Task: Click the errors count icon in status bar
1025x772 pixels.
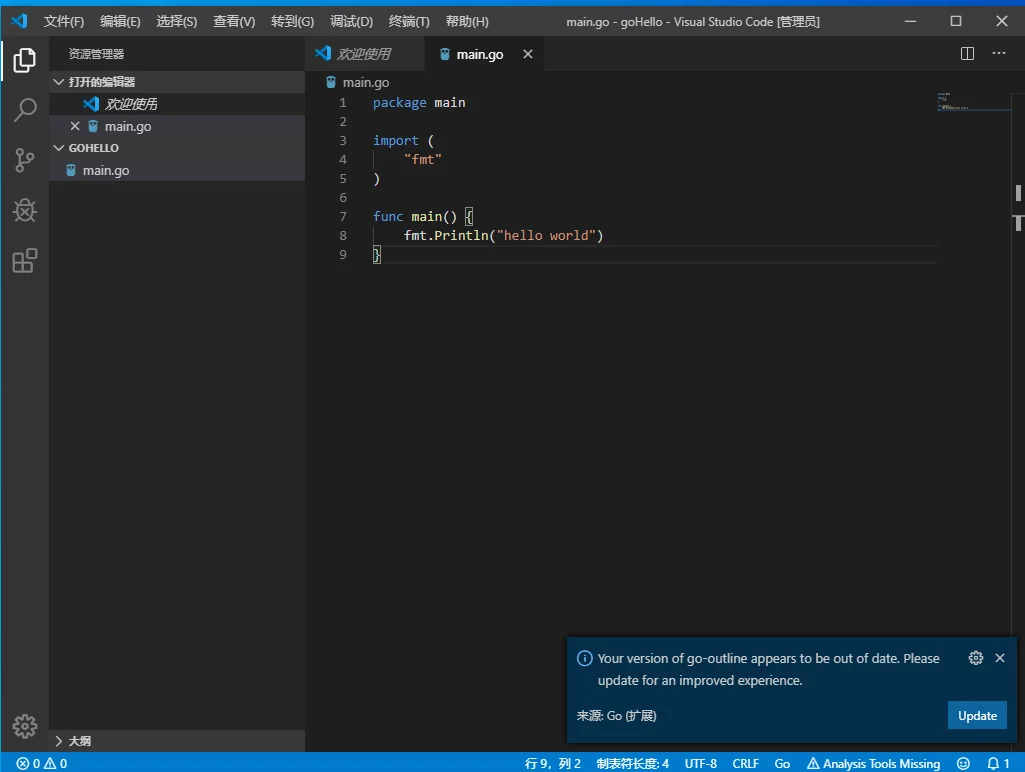Action: click(22, 764)
